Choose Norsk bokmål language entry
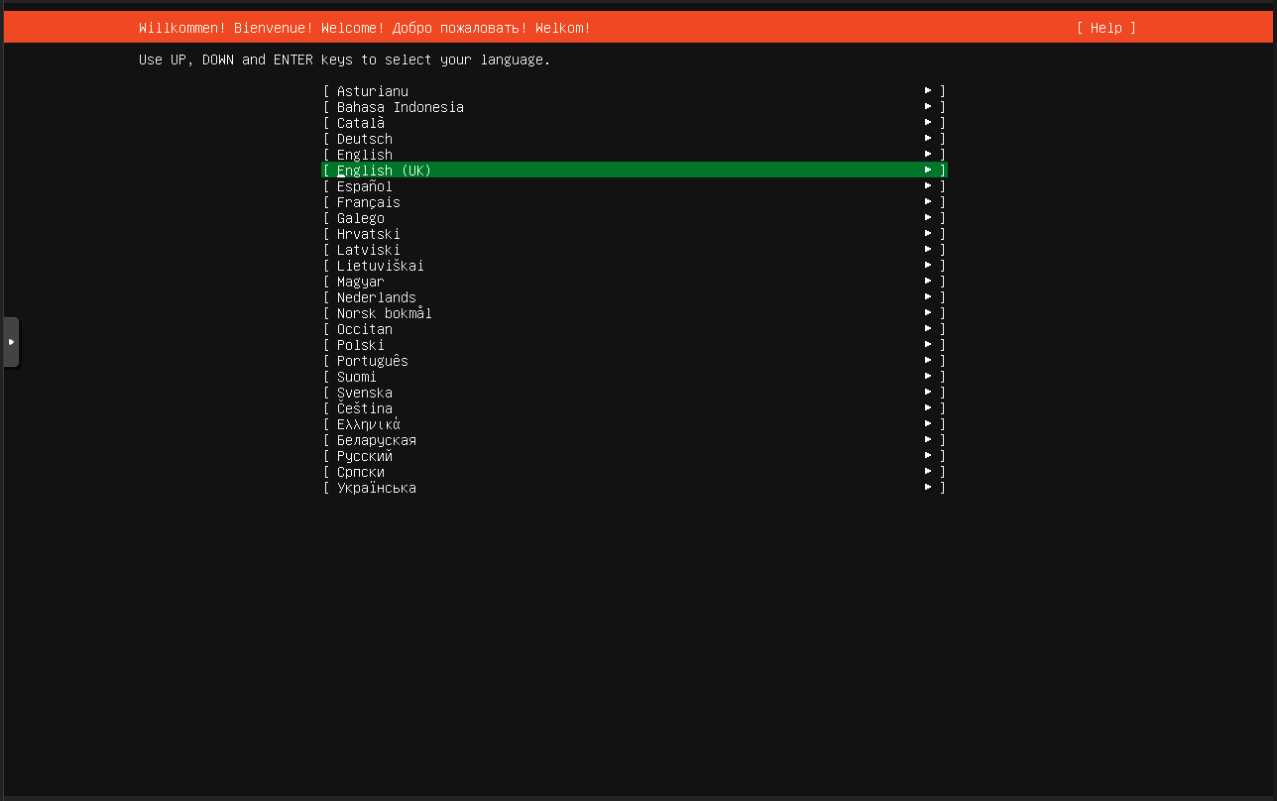Image resolution: width=1277 pixels, height=801 pixels. click(x=384, y=313)
